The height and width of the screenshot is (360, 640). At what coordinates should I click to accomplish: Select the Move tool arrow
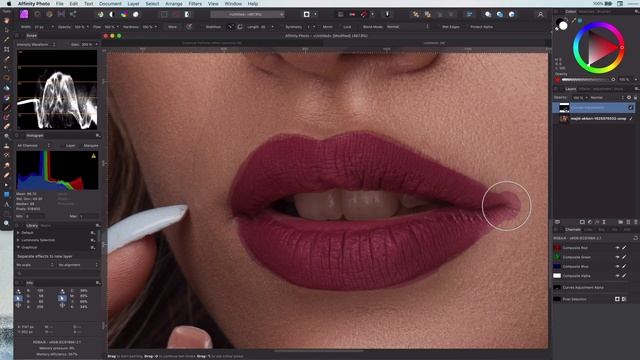[7, 30]
